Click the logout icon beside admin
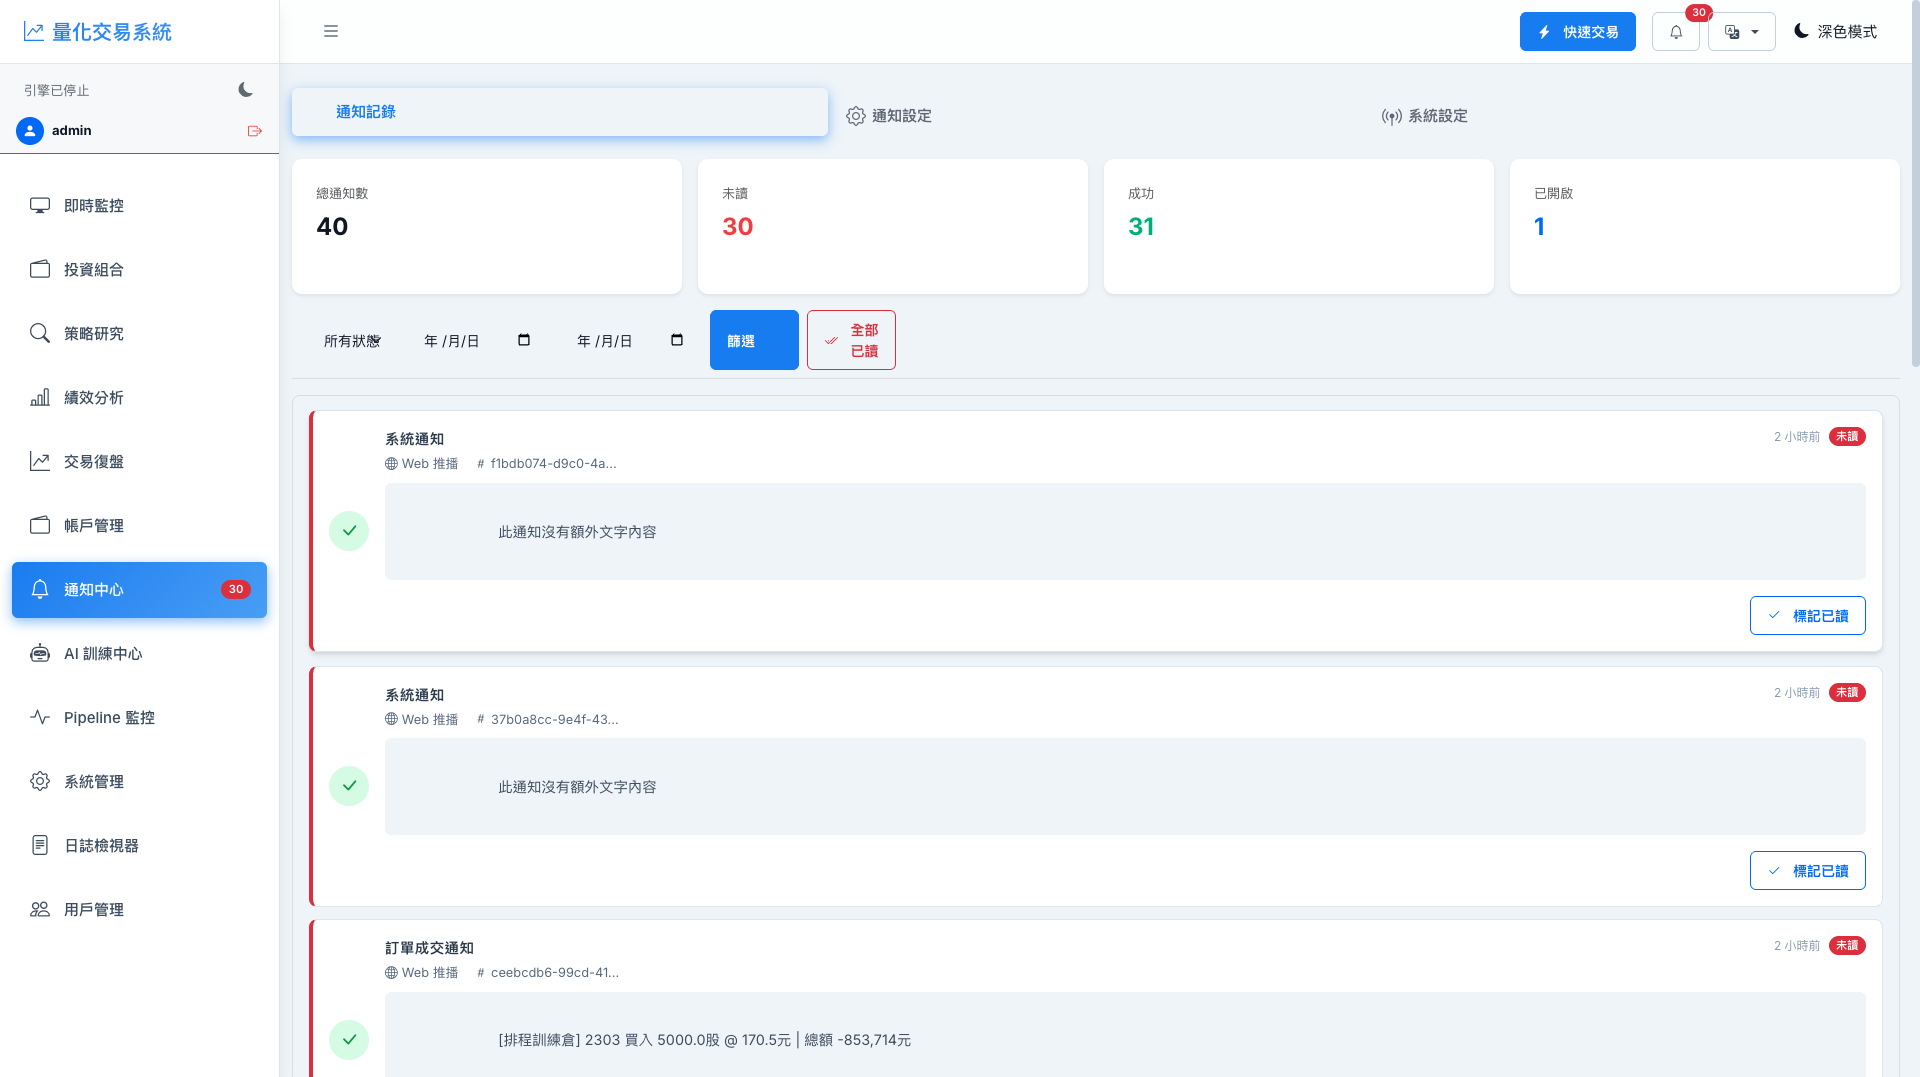Screen dimensions: 1920x1077 click(x=255, y=131)
